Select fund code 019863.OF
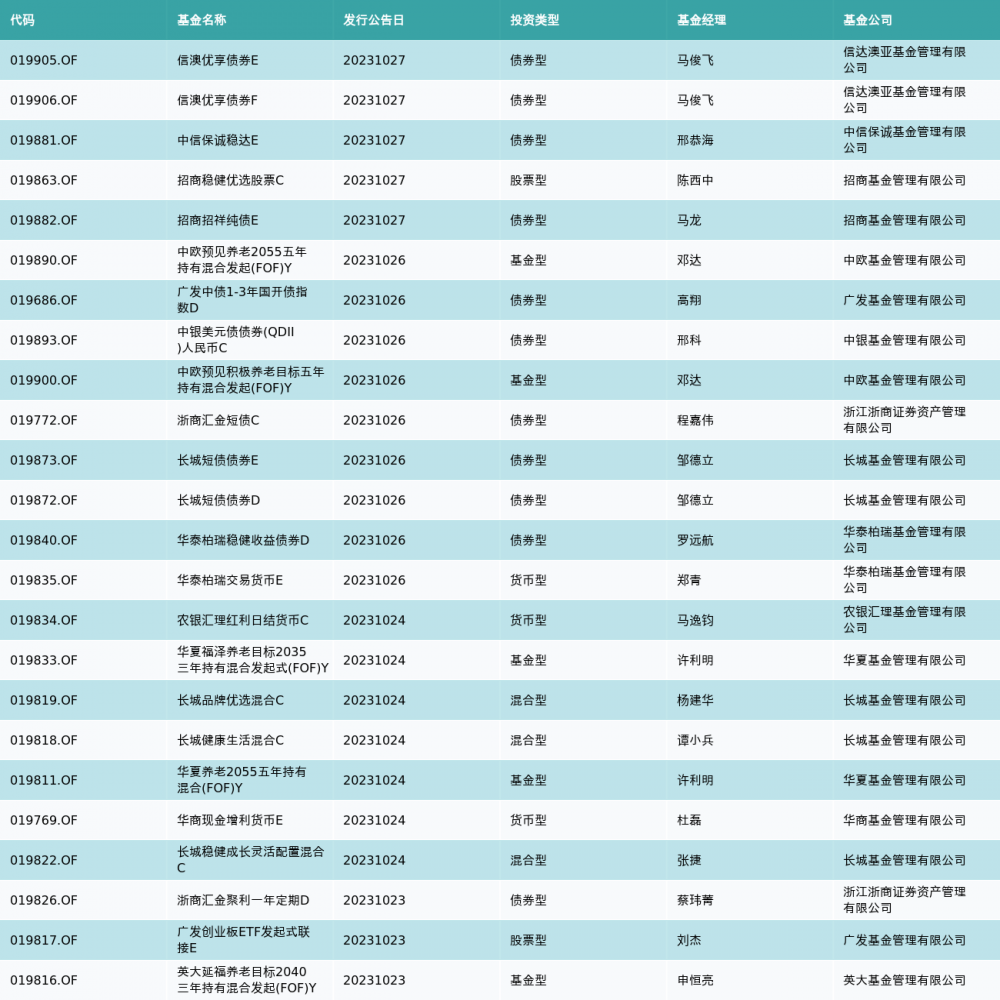The width and height of the screenshot is (1000, 1000). [x=43, y=180]
